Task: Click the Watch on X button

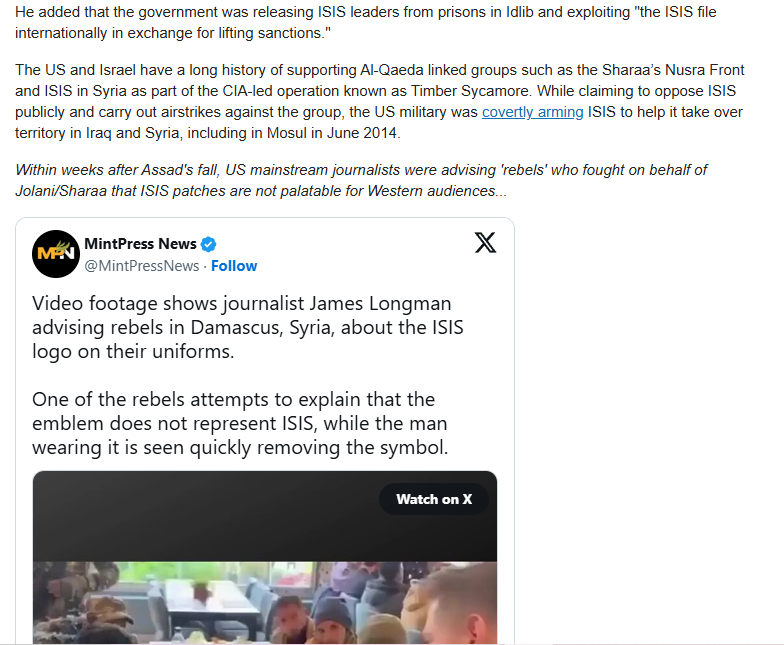Action: pos(434,499)
